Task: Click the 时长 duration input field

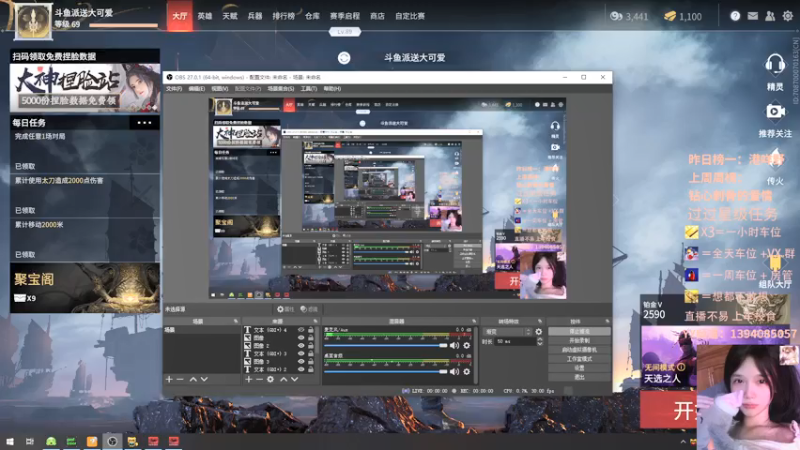Action: (x=514, y=341)
